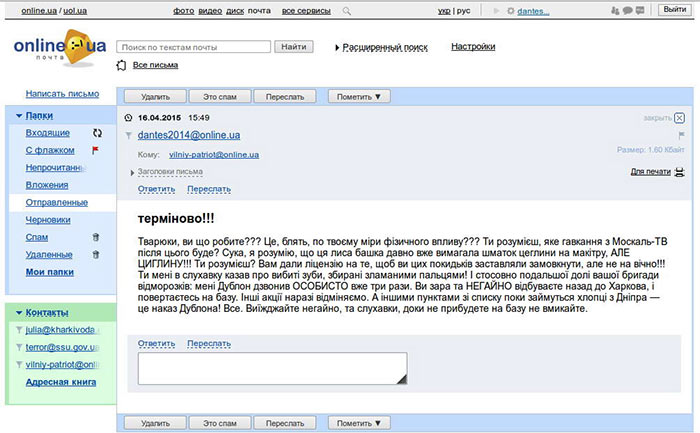Click the filter icon next to vilniy-patriot contact

[19, 365]
